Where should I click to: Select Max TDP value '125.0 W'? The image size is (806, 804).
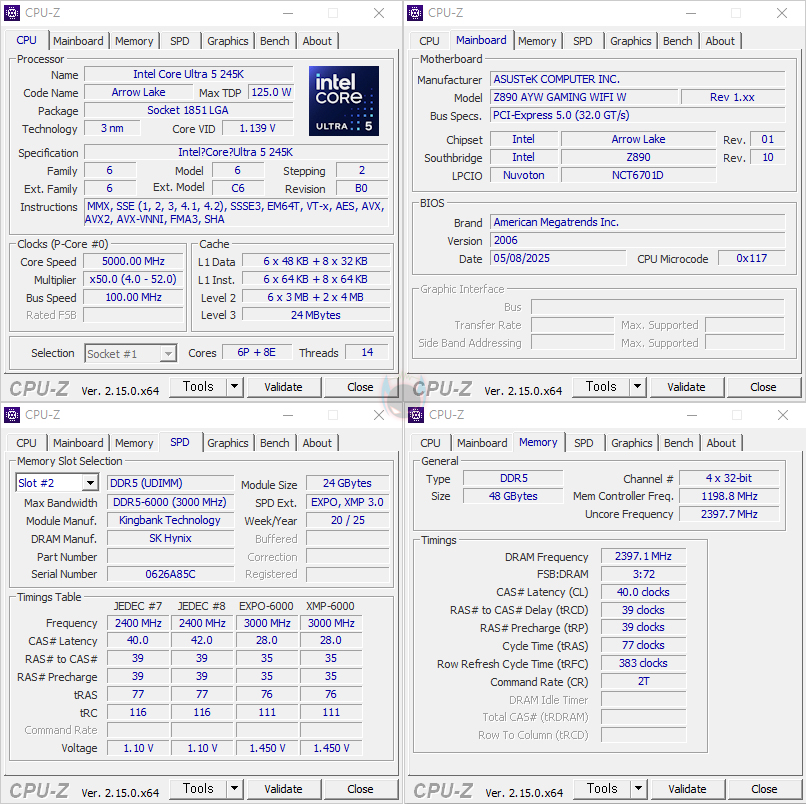point(271,92)
